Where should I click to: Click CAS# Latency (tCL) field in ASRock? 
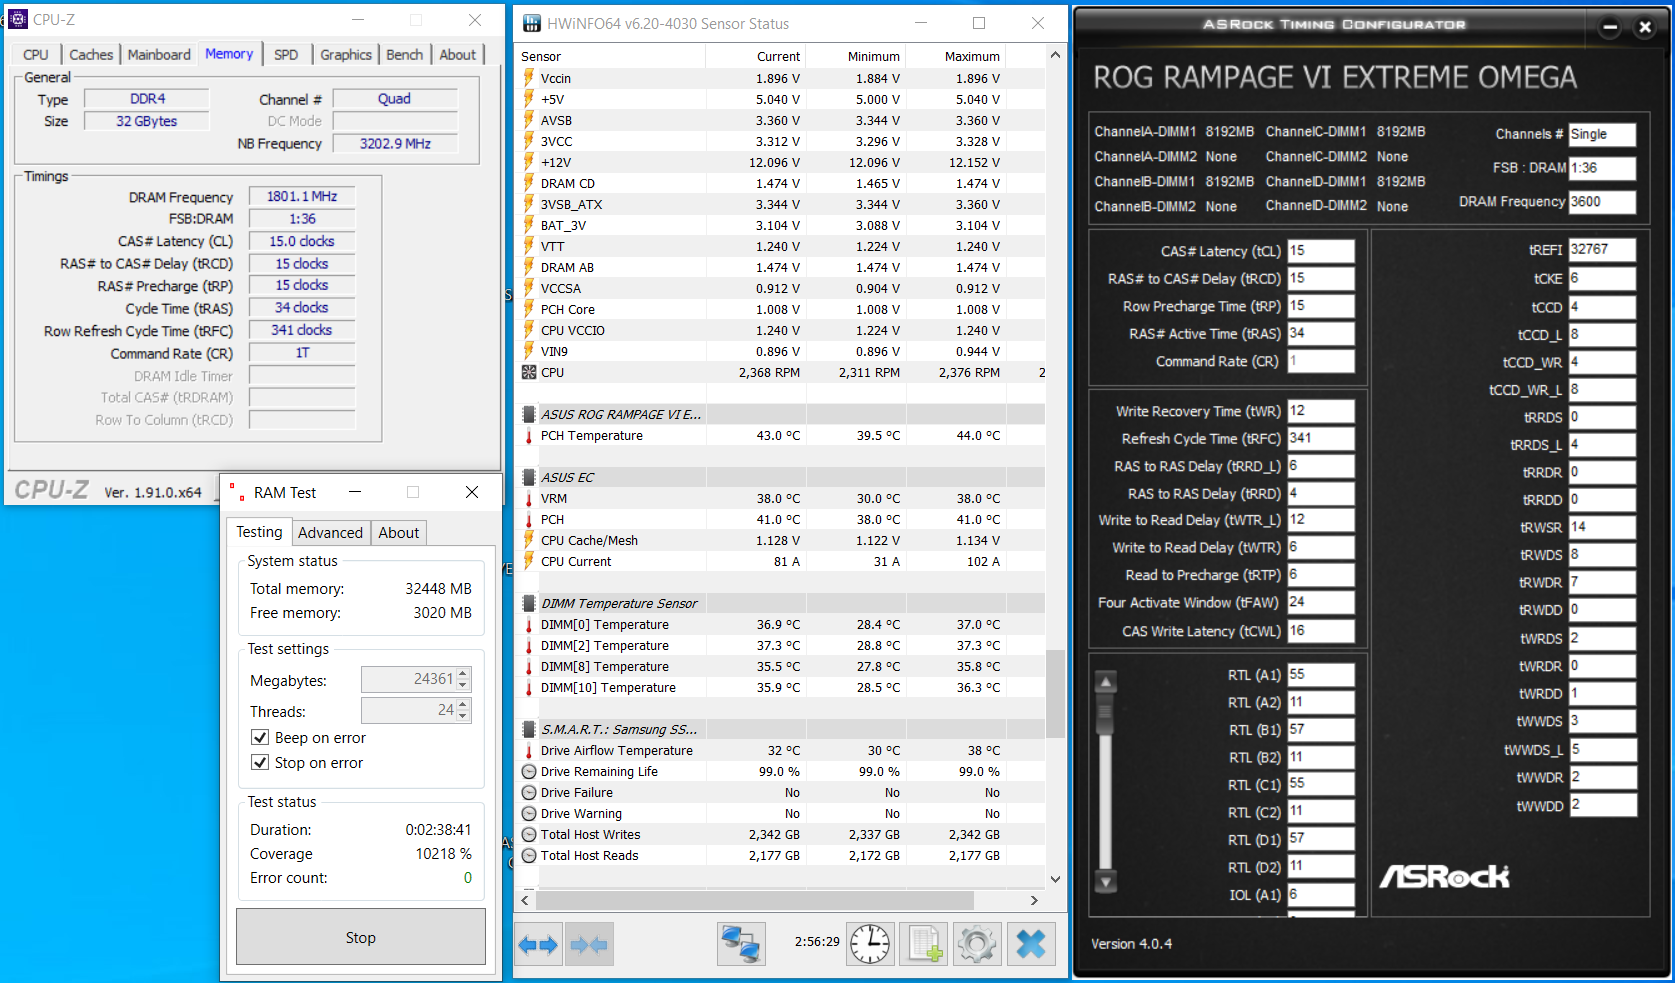click(x=1321, y=251)
